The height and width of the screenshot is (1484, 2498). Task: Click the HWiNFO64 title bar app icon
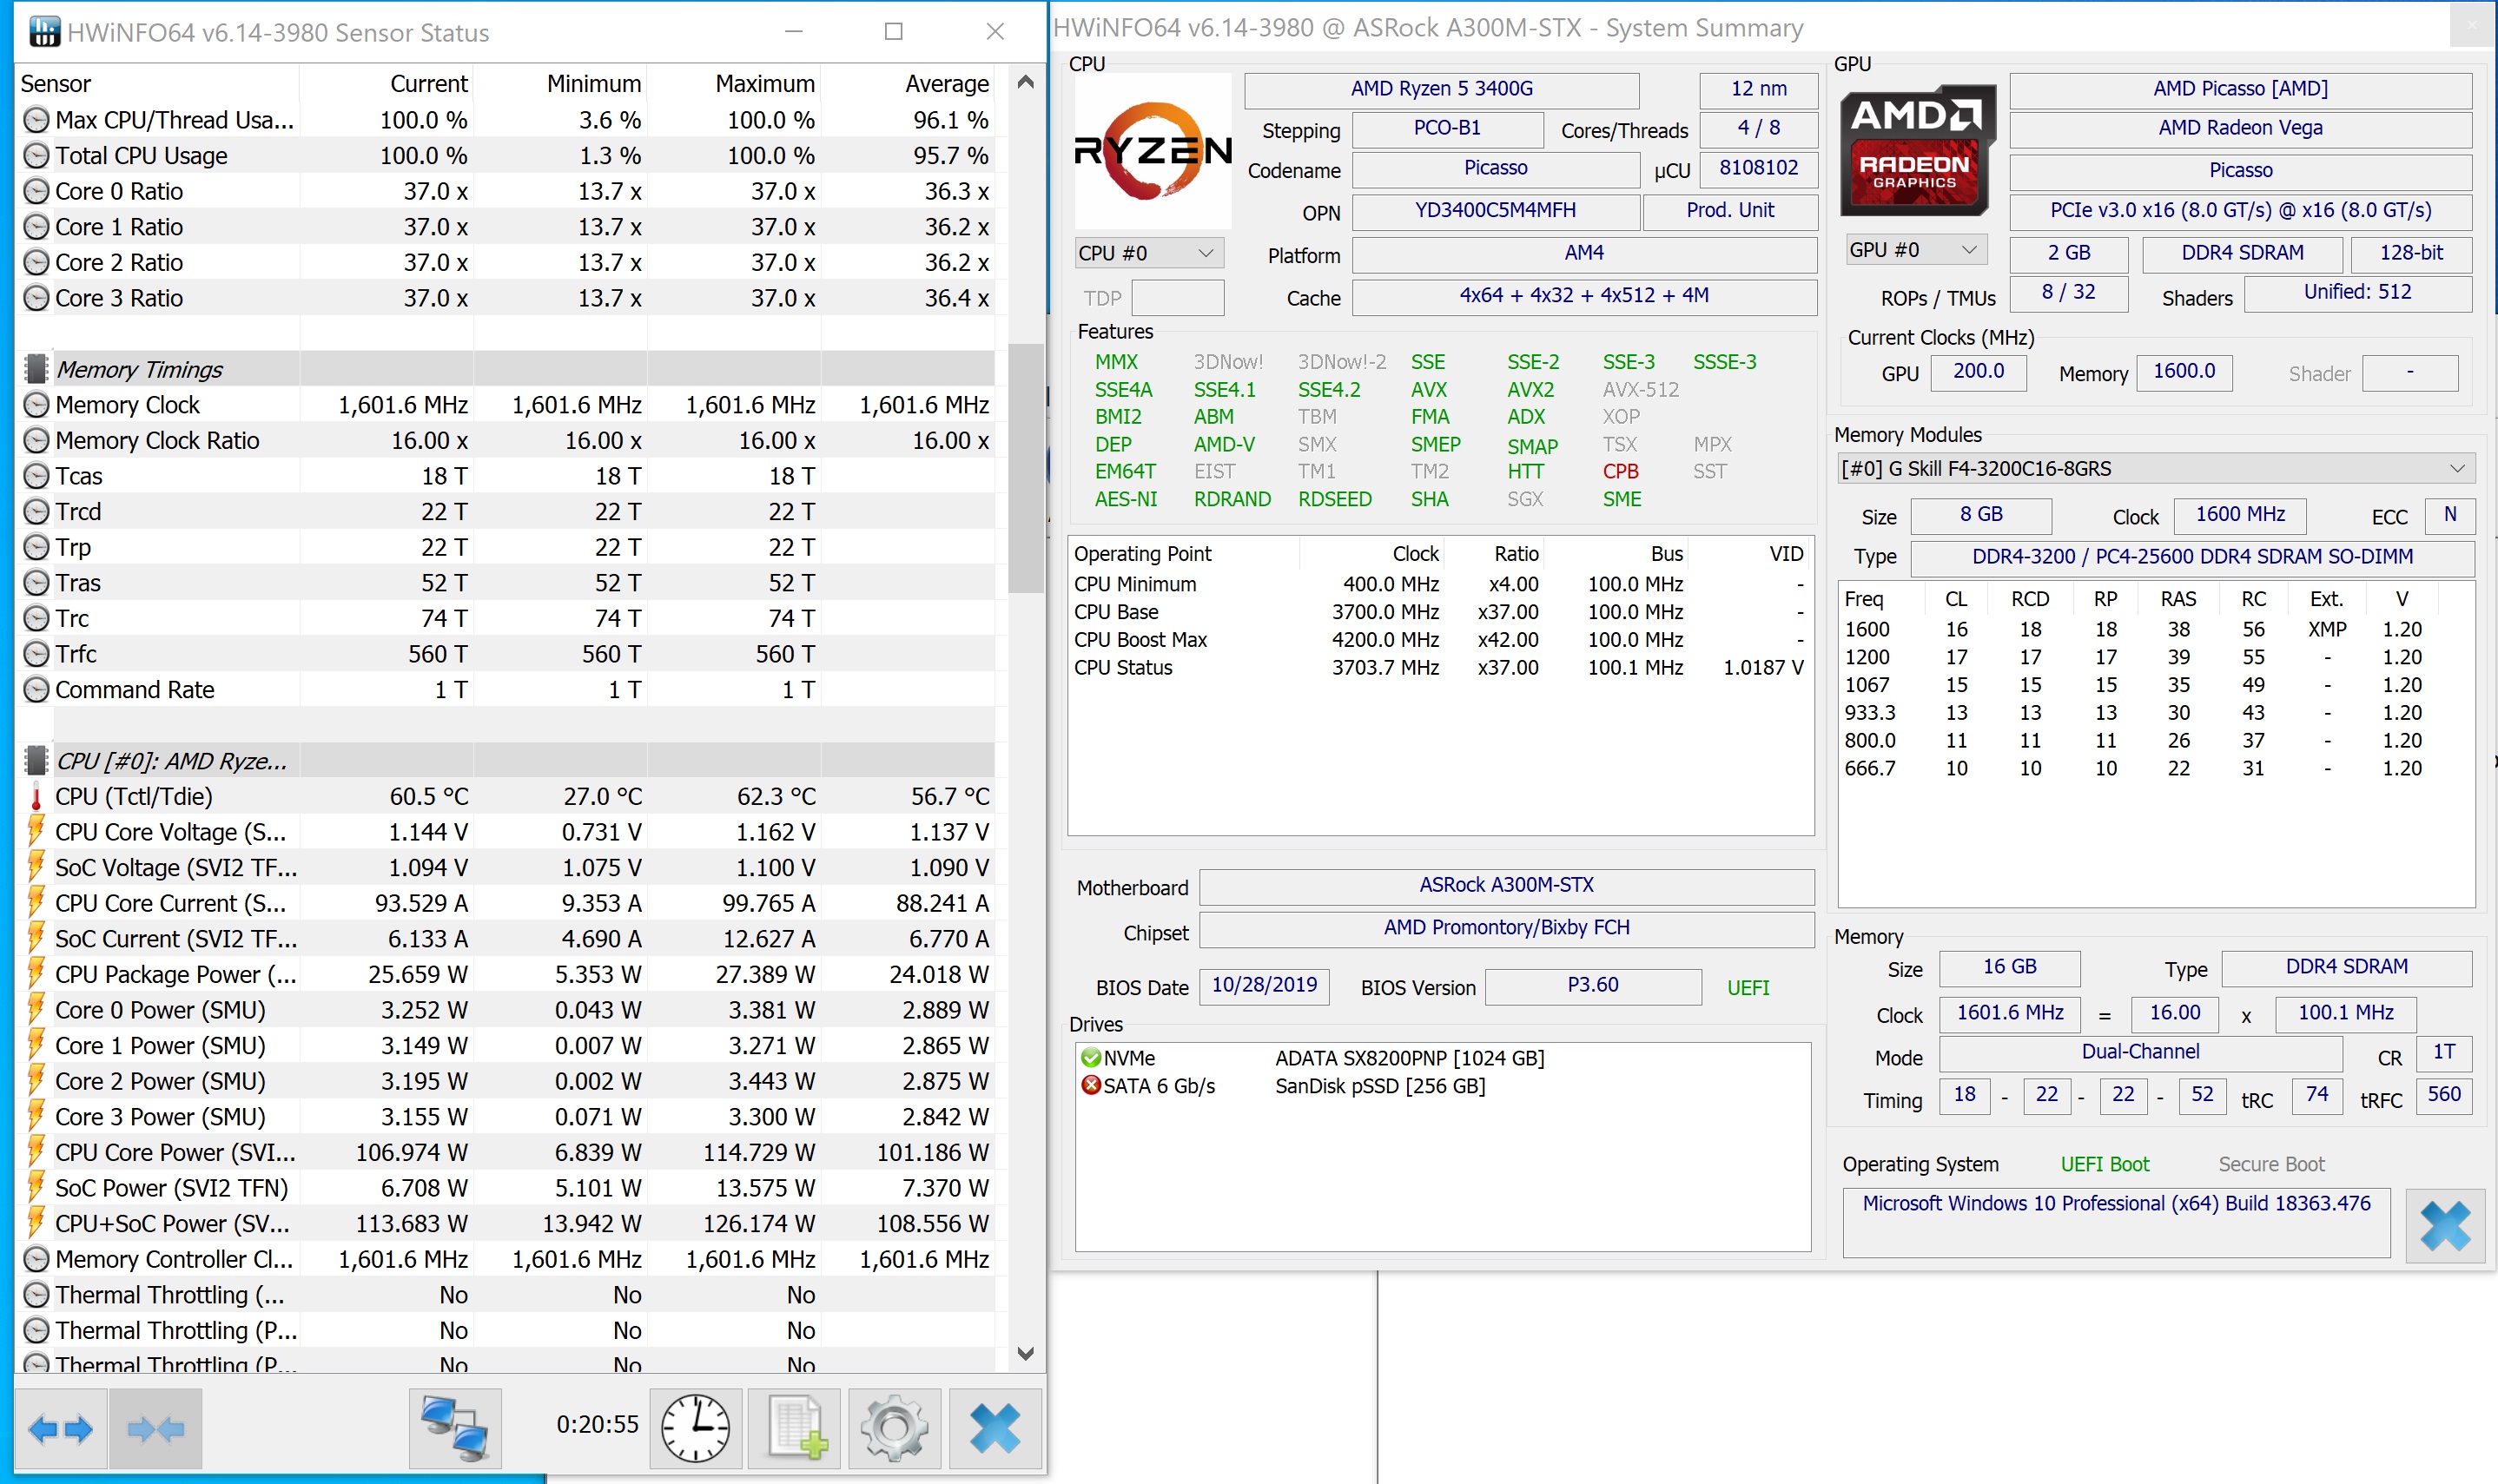(x=44, y=32)
